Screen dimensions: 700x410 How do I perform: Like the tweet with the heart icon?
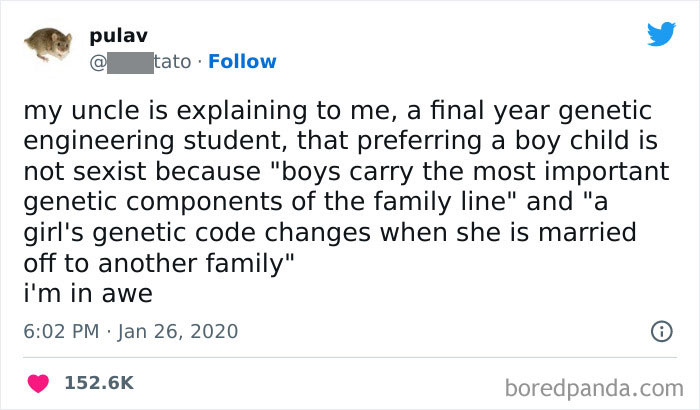click(x=41, y=383)
